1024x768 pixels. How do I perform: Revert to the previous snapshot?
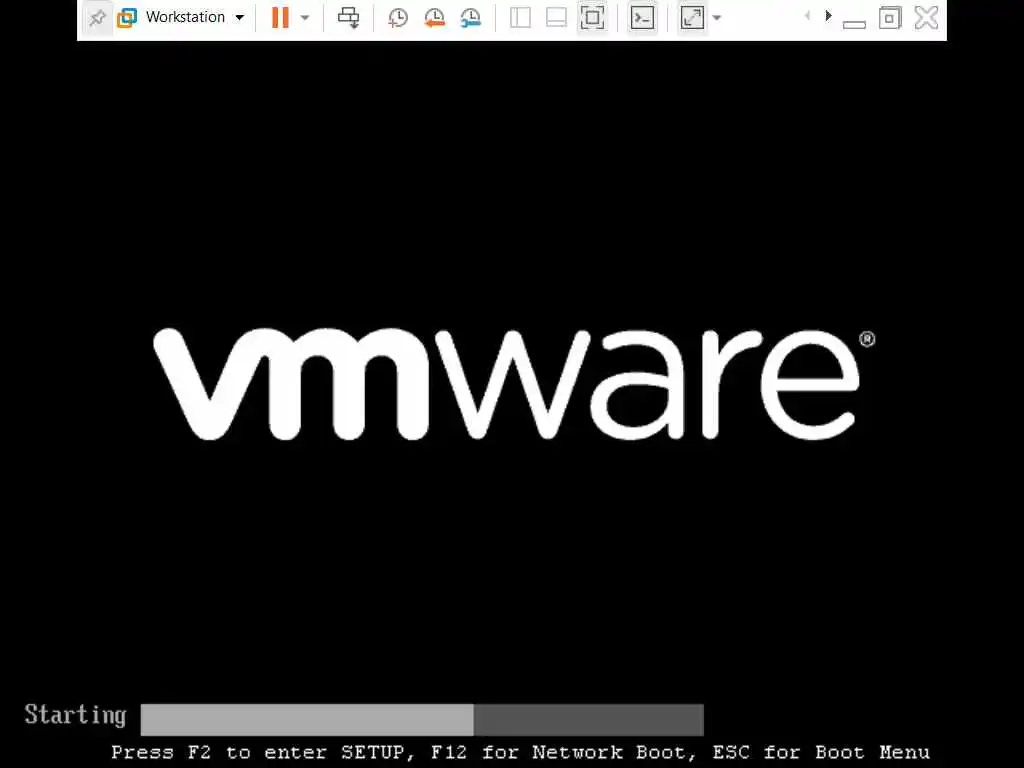point(434,18)
